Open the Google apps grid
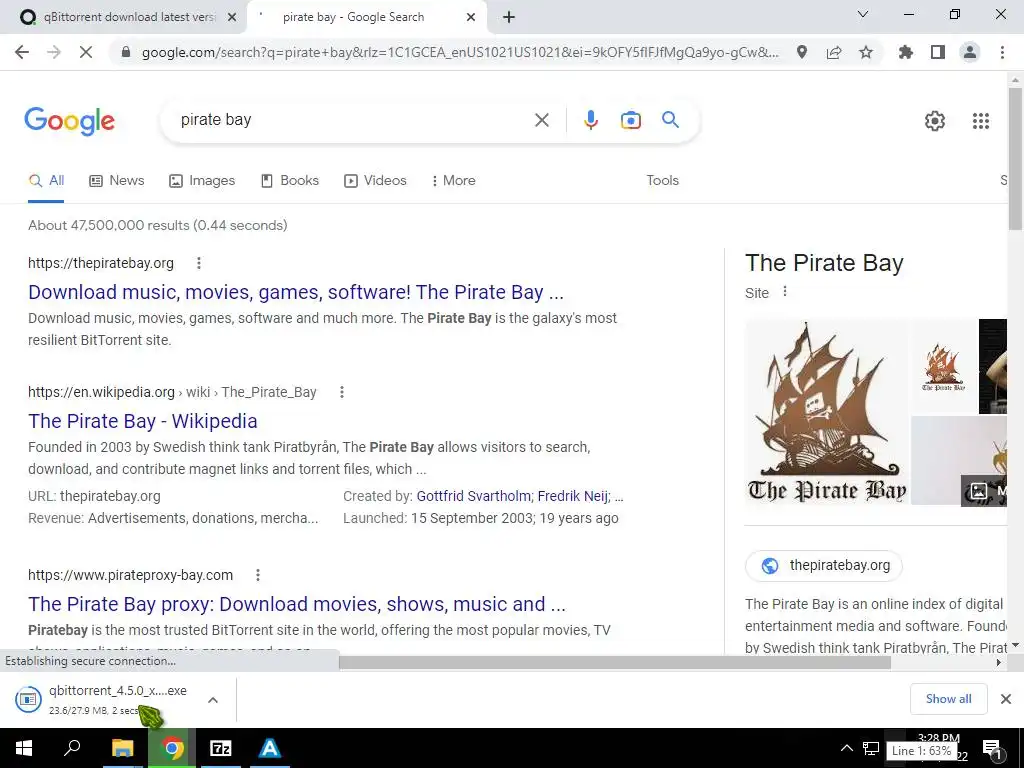 [x=981, y=121]
